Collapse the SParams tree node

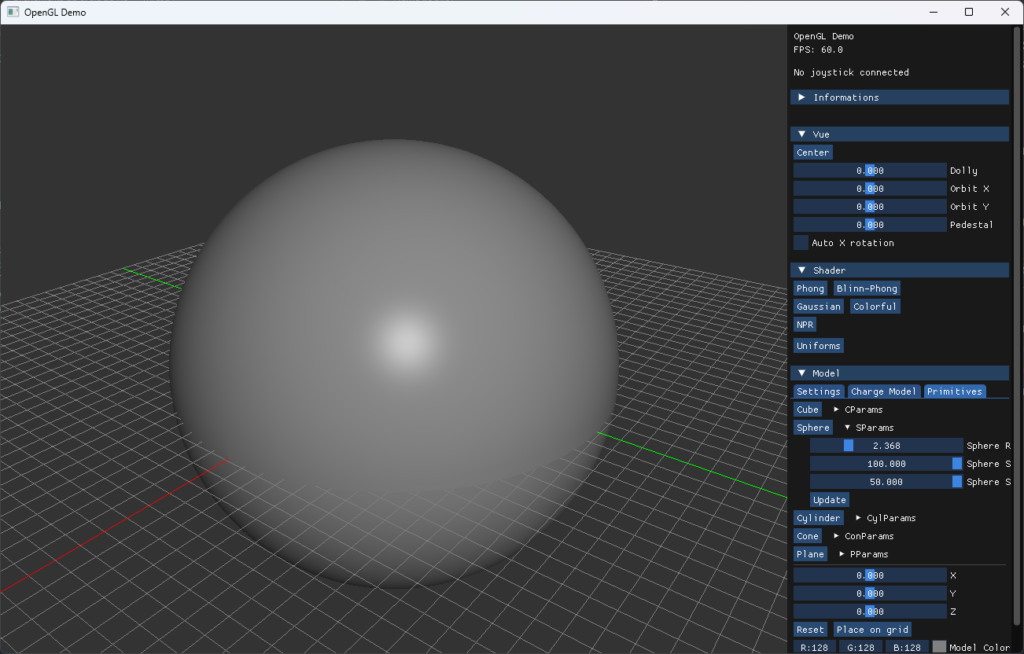point(869,428)
